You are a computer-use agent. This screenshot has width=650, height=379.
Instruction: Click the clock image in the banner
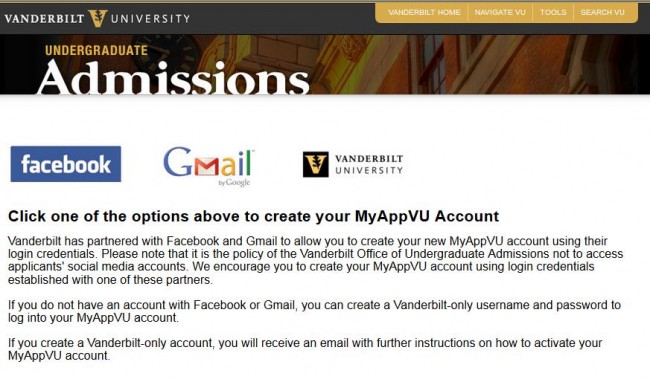166,54
